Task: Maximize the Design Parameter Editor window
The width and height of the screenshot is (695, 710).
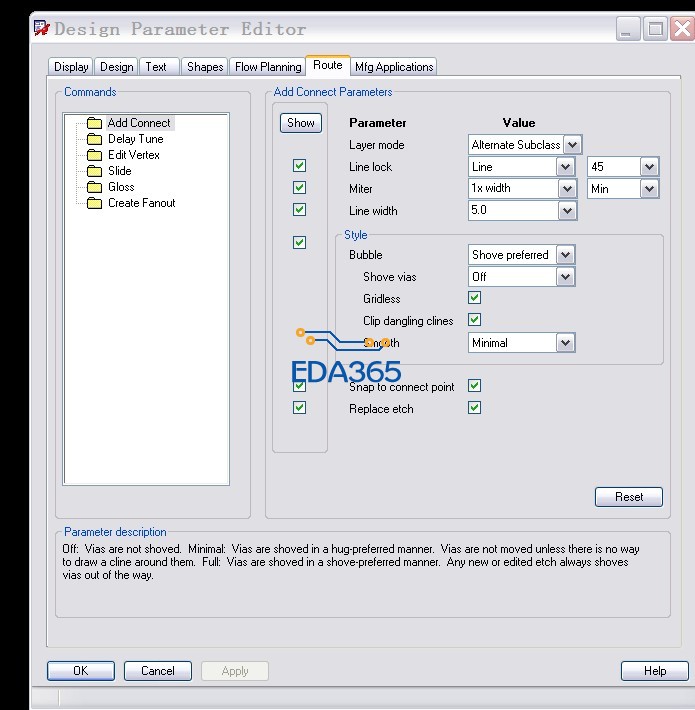Action: [x=655, y=29]
